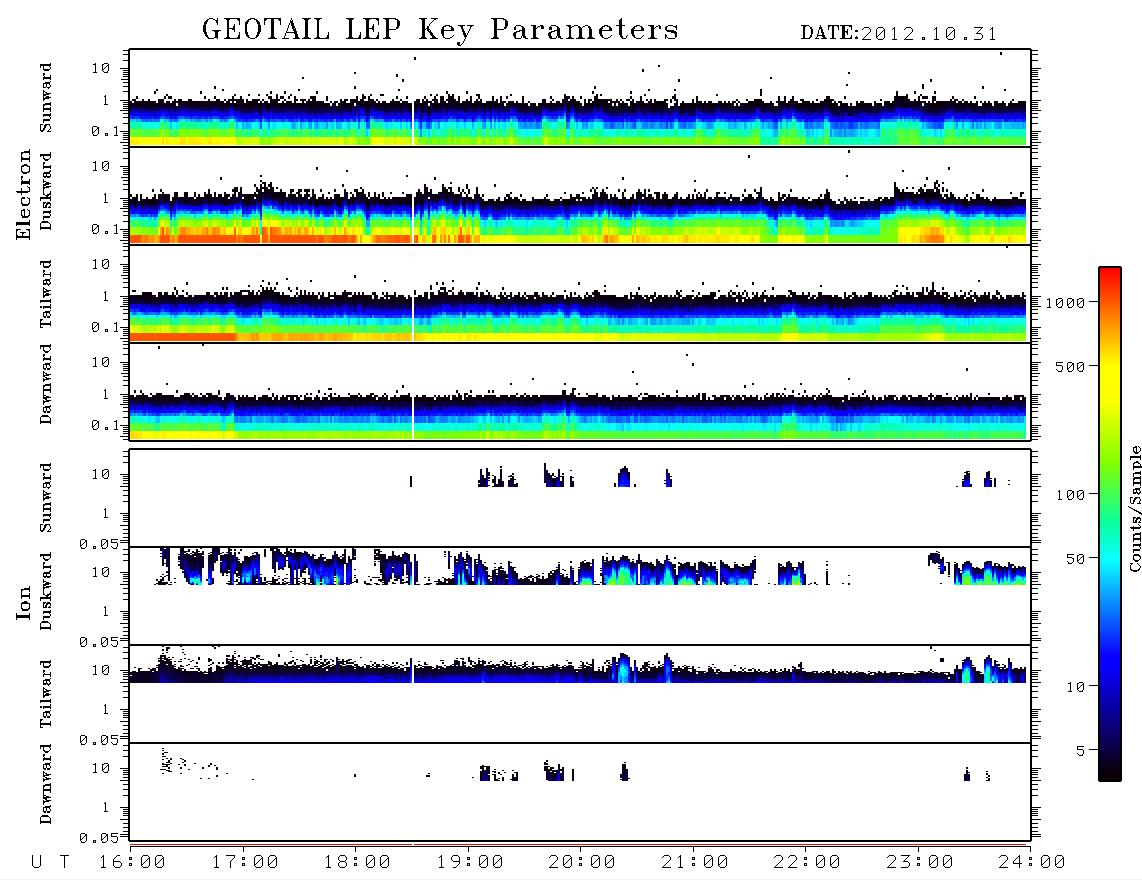
Task: Click the Ion Duskward direction label
Action: [46, 591]
